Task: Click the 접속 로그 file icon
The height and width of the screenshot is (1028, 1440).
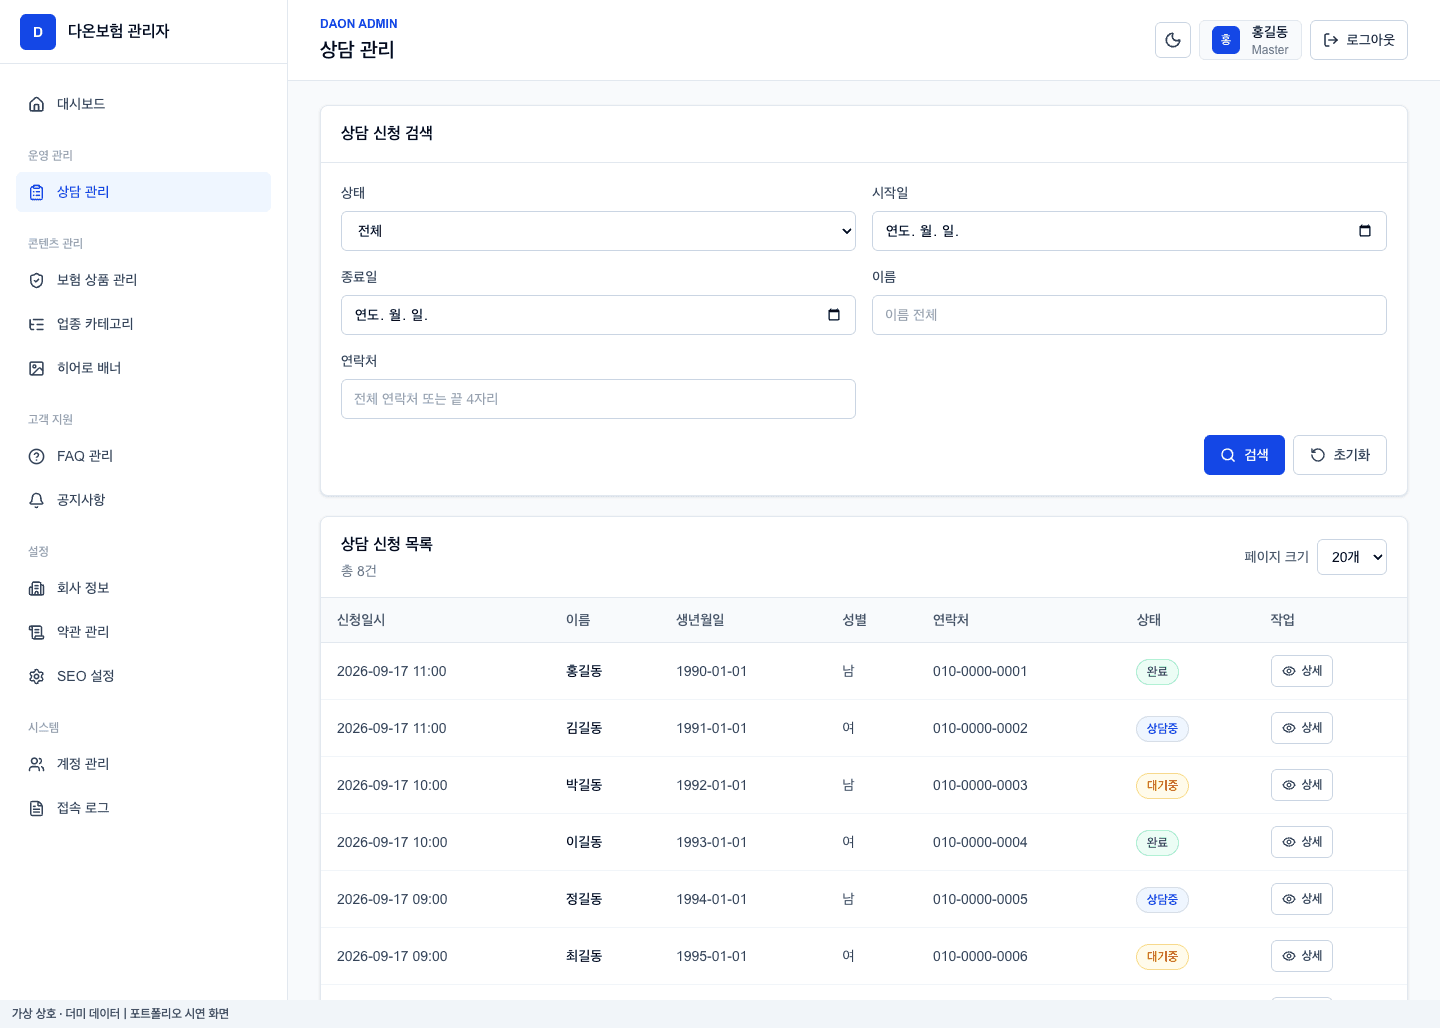Action: tap(37, 808)
